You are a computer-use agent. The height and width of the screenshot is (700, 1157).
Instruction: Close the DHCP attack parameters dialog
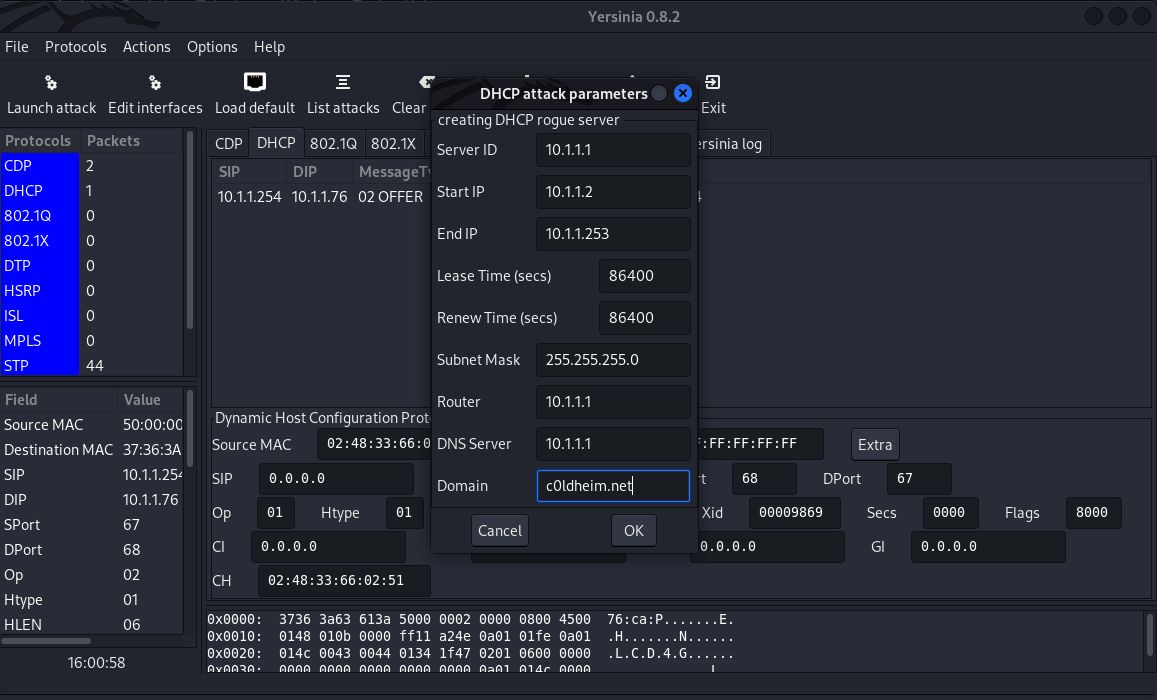pyautogui.click(x=683, y=93)
